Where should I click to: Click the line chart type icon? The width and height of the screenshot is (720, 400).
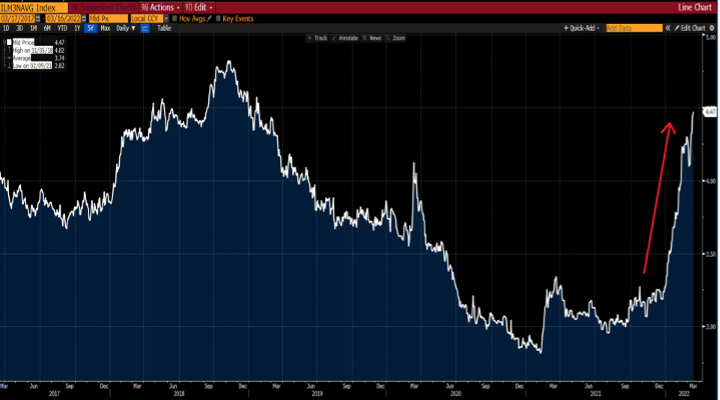tap(145, 28)
